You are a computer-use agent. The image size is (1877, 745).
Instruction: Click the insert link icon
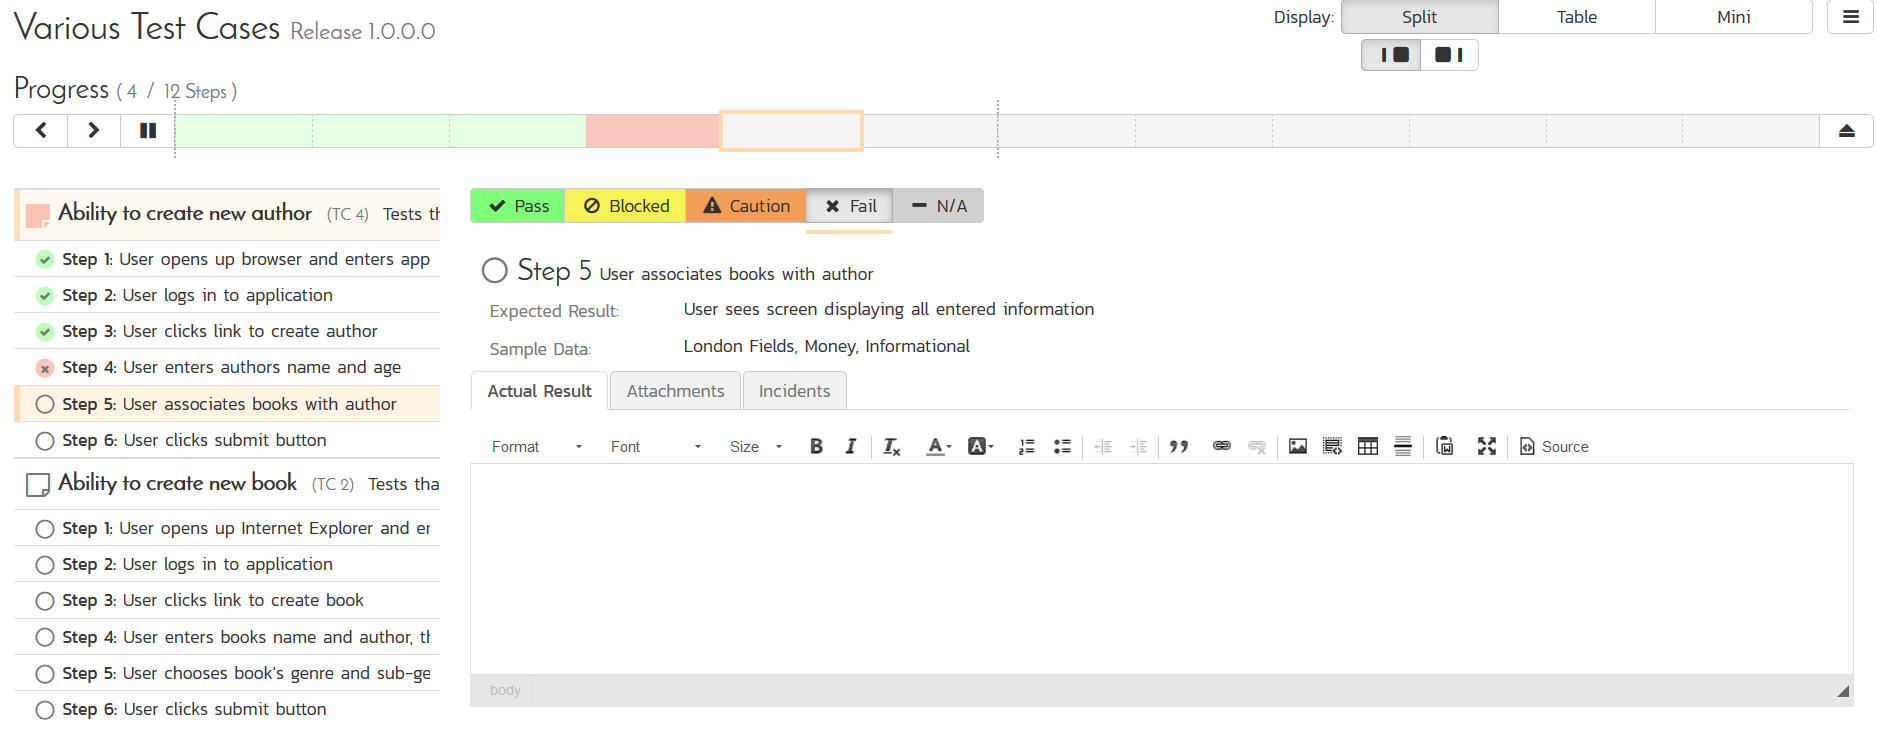pos(1221,447)
